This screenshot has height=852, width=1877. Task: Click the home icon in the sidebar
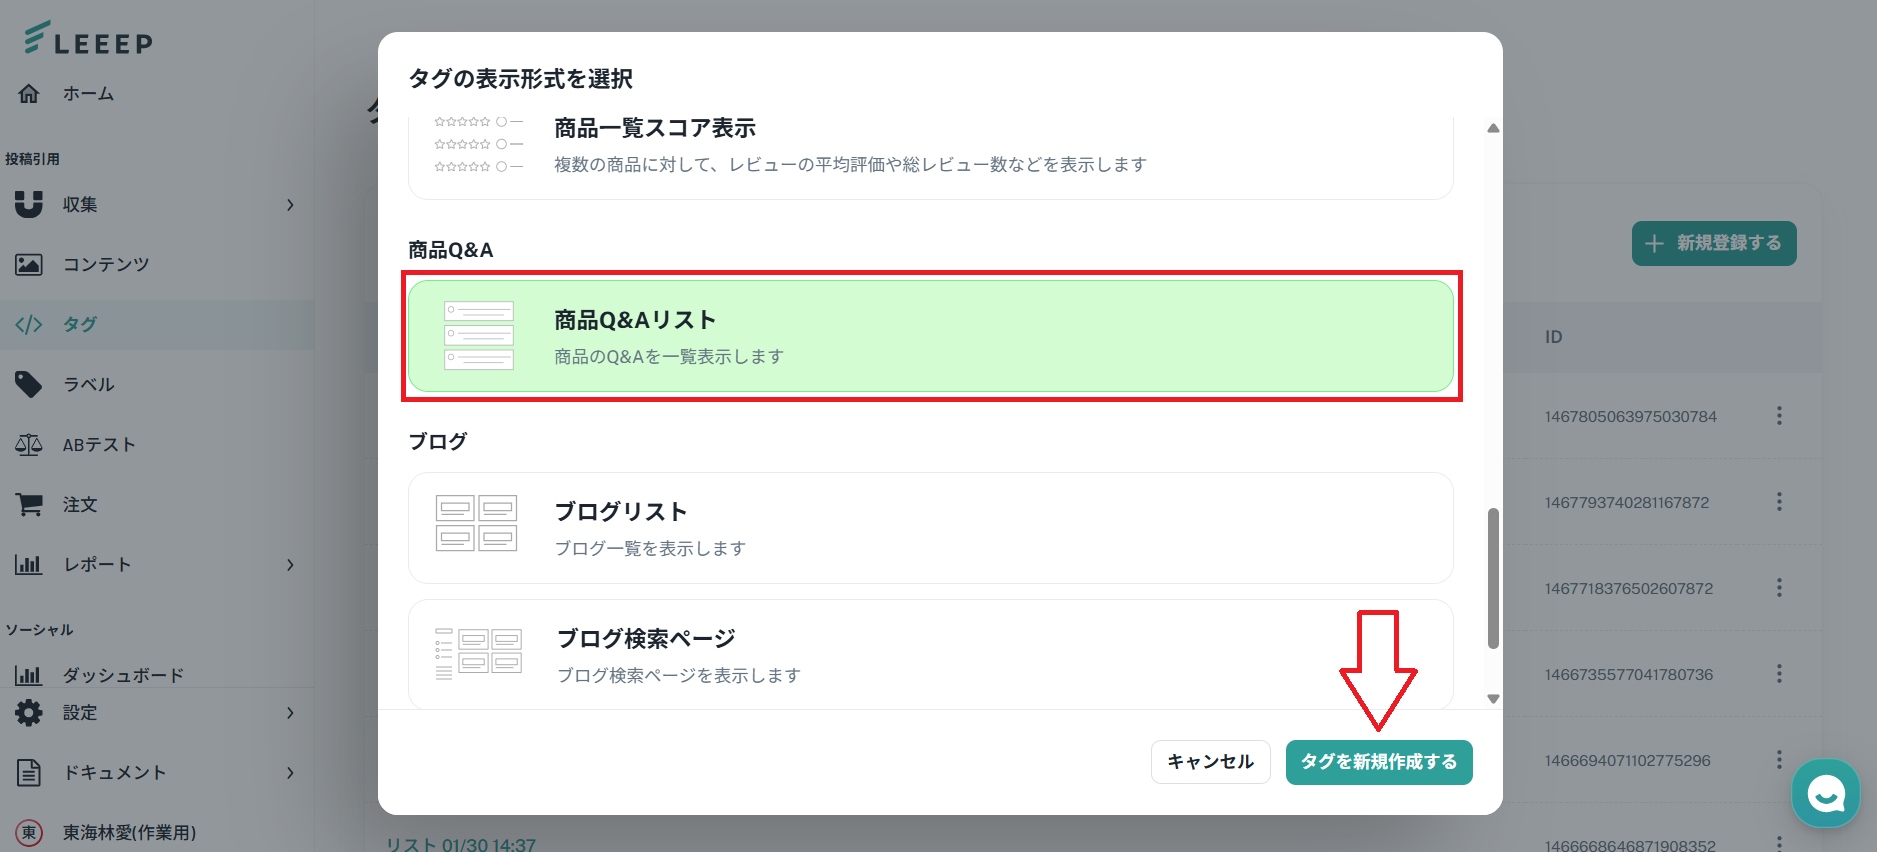tap(29, 94)
